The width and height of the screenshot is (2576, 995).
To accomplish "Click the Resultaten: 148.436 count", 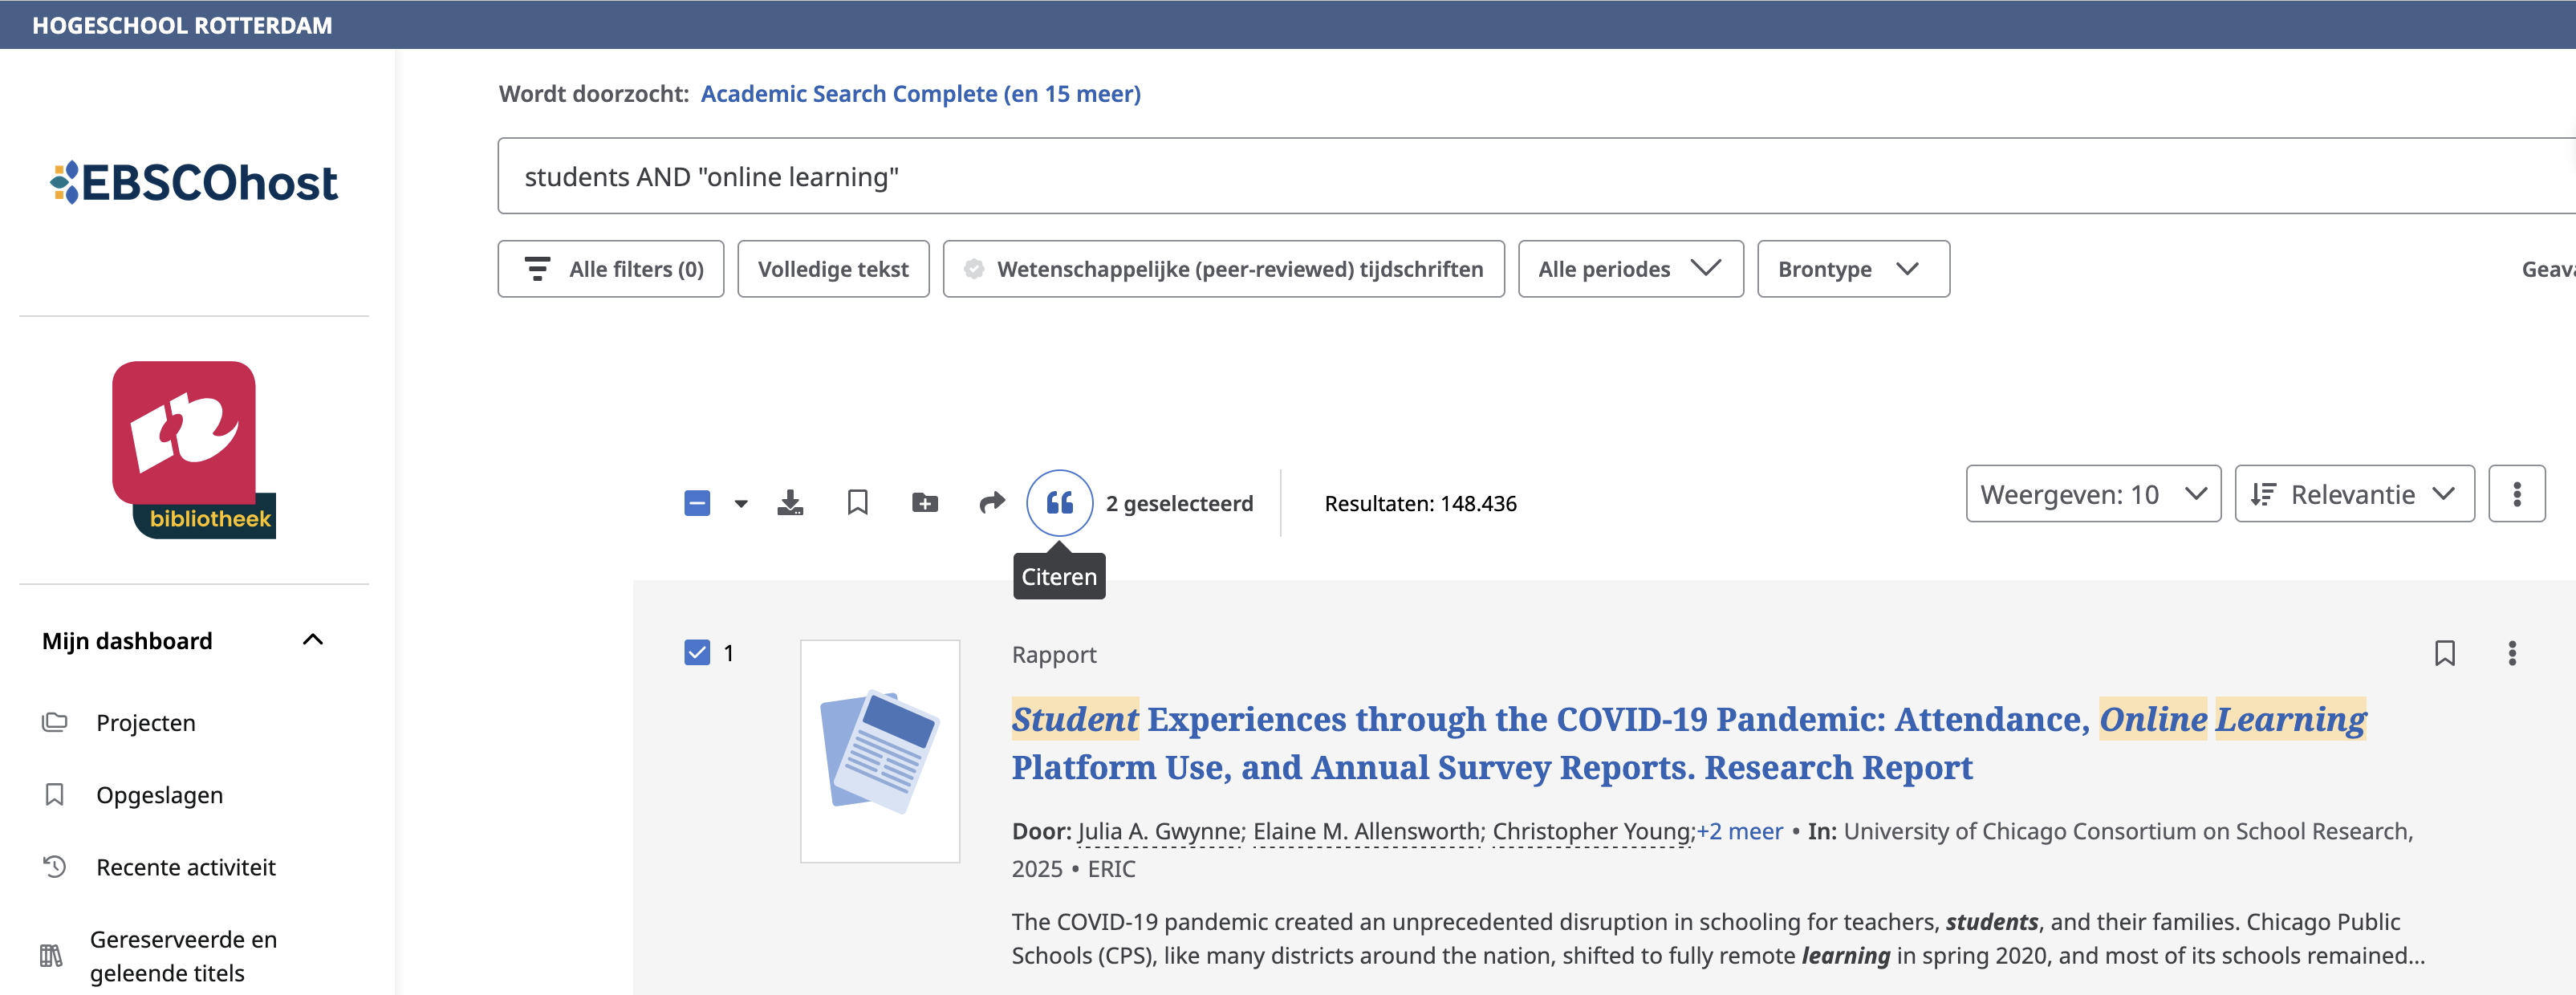I will pyautogui.click(x=1420, y=503).
